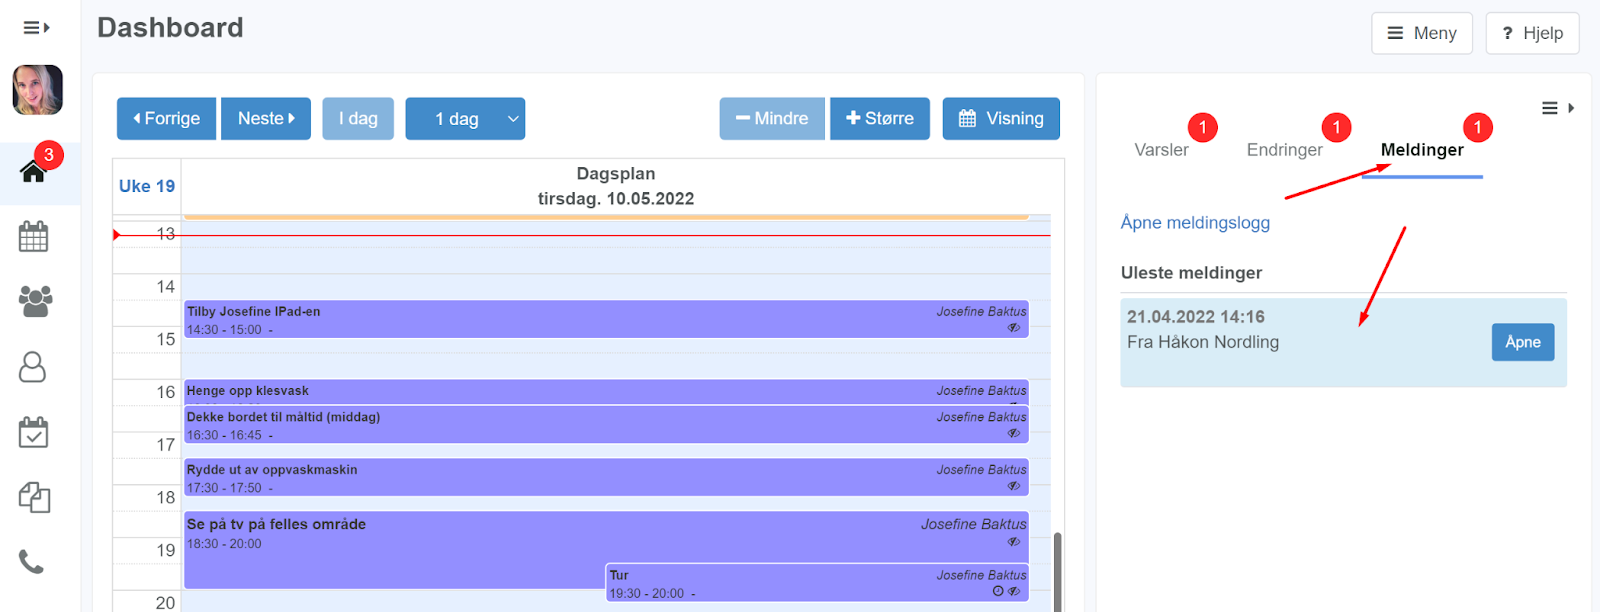The image size is (1600, 612).
Task: Open the Dekke bordet til måltid event
Action: click(606, 425)
